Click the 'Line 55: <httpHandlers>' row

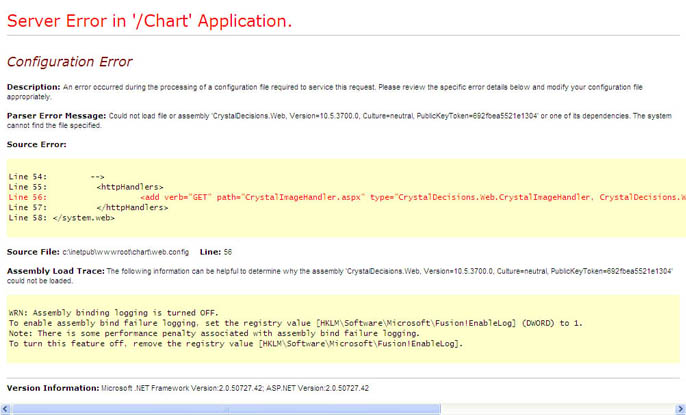86,187
